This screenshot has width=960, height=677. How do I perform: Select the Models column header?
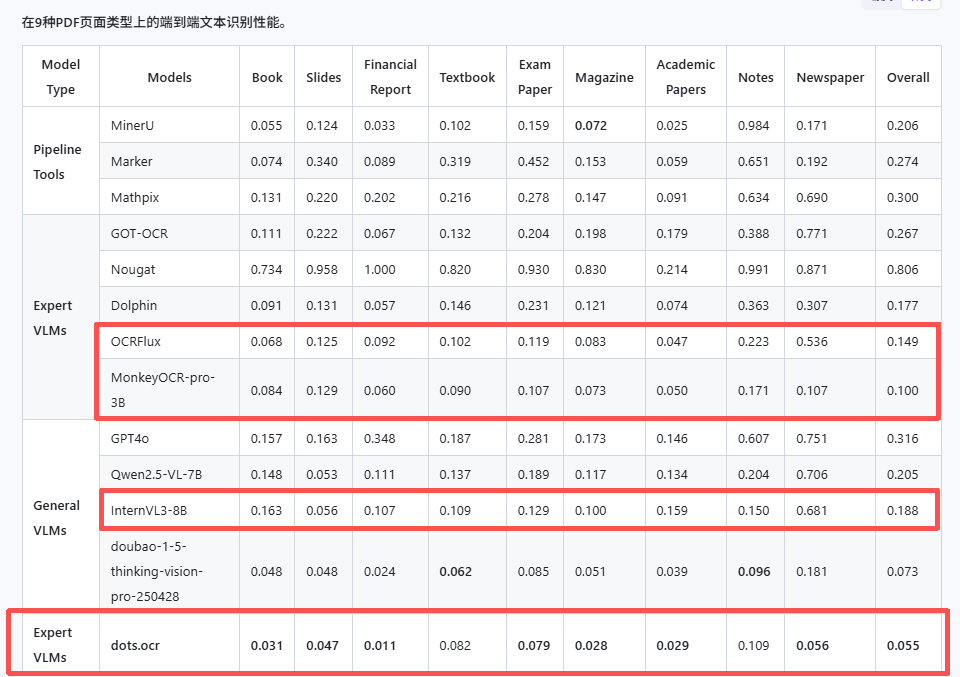(170, 77)
